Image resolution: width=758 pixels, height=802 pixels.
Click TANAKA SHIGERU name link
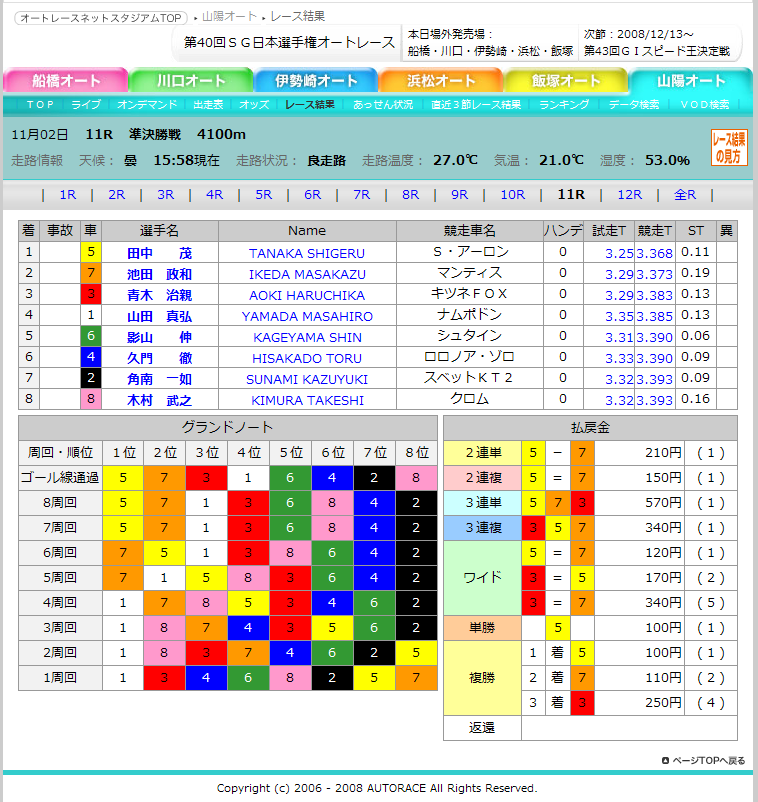click(307, 253)
